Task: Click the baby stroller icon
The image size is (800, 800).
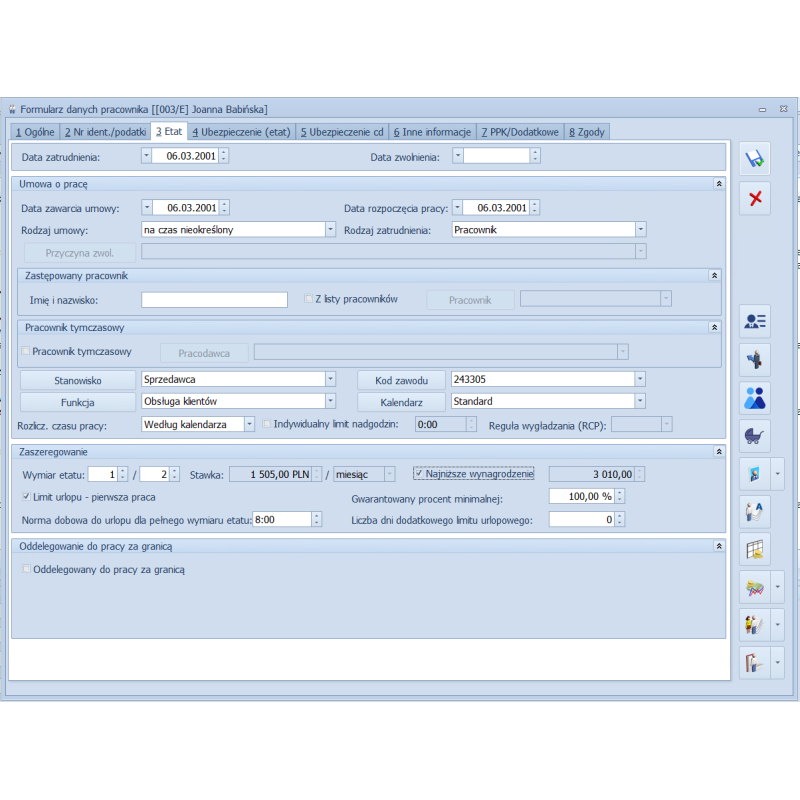Action: coord(755,435)
